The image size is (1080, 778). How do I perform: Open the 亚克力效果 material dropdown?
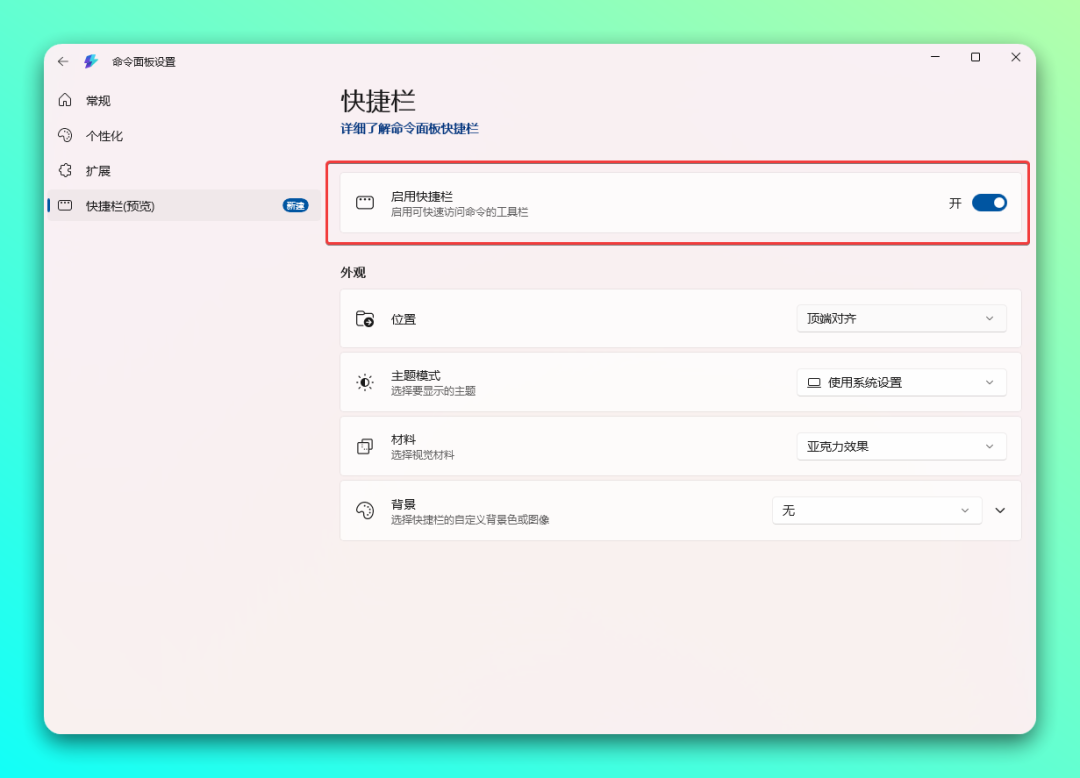(901, 446)
